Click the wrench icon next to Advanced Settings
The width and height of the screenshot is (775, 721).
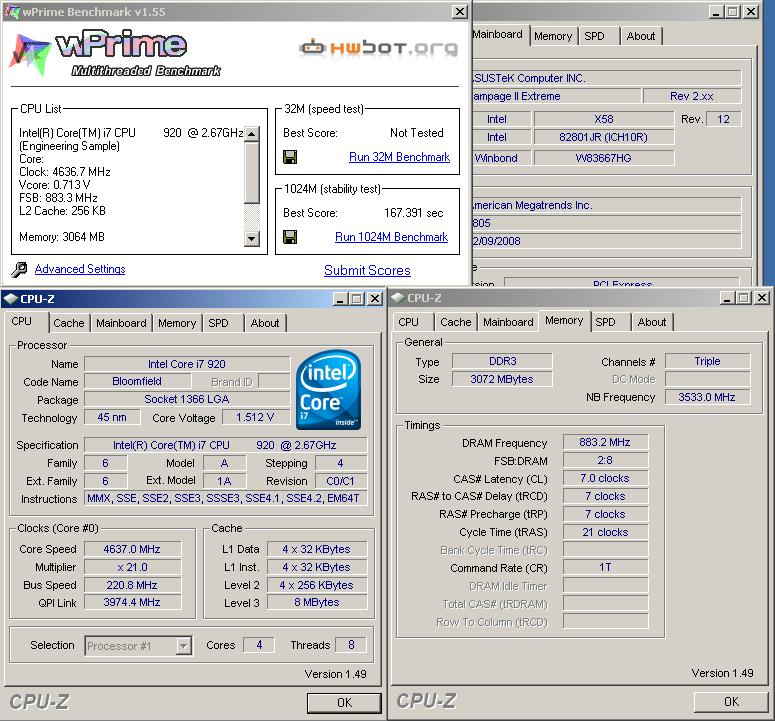point(19,269)
